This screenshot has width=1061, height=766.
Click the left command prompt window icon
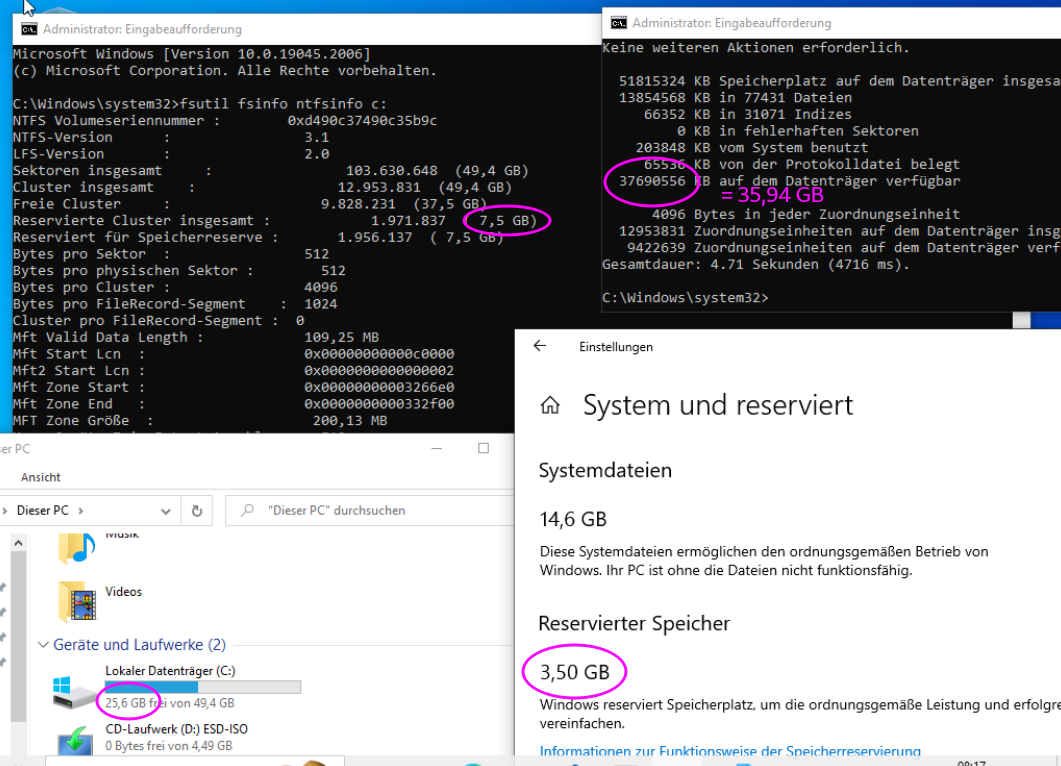click(29, 29)
